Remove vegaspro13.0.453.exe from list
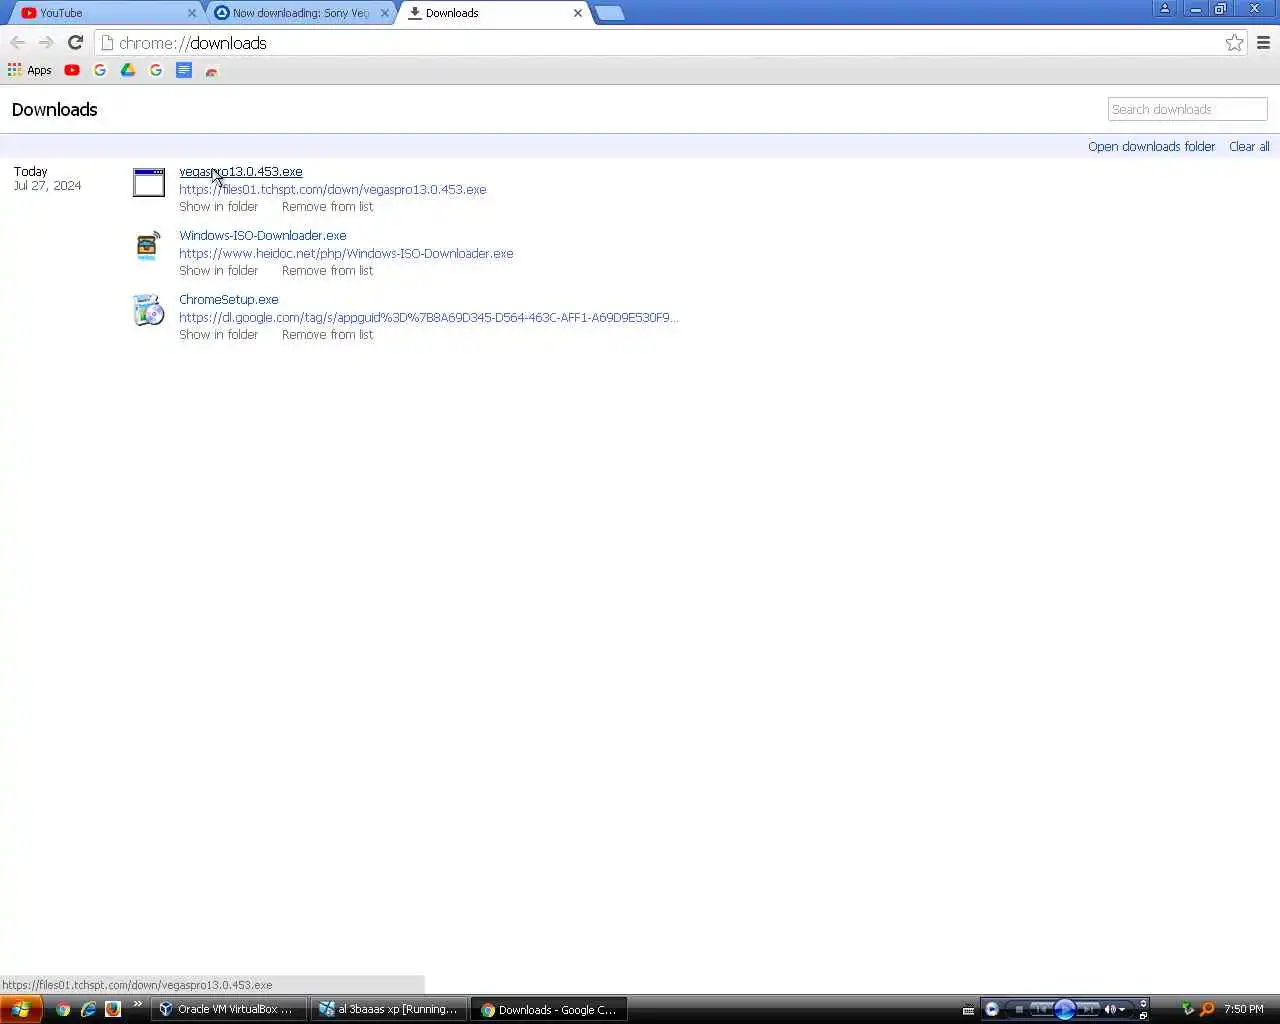The image size is (1280, 1024). point(327,206)
